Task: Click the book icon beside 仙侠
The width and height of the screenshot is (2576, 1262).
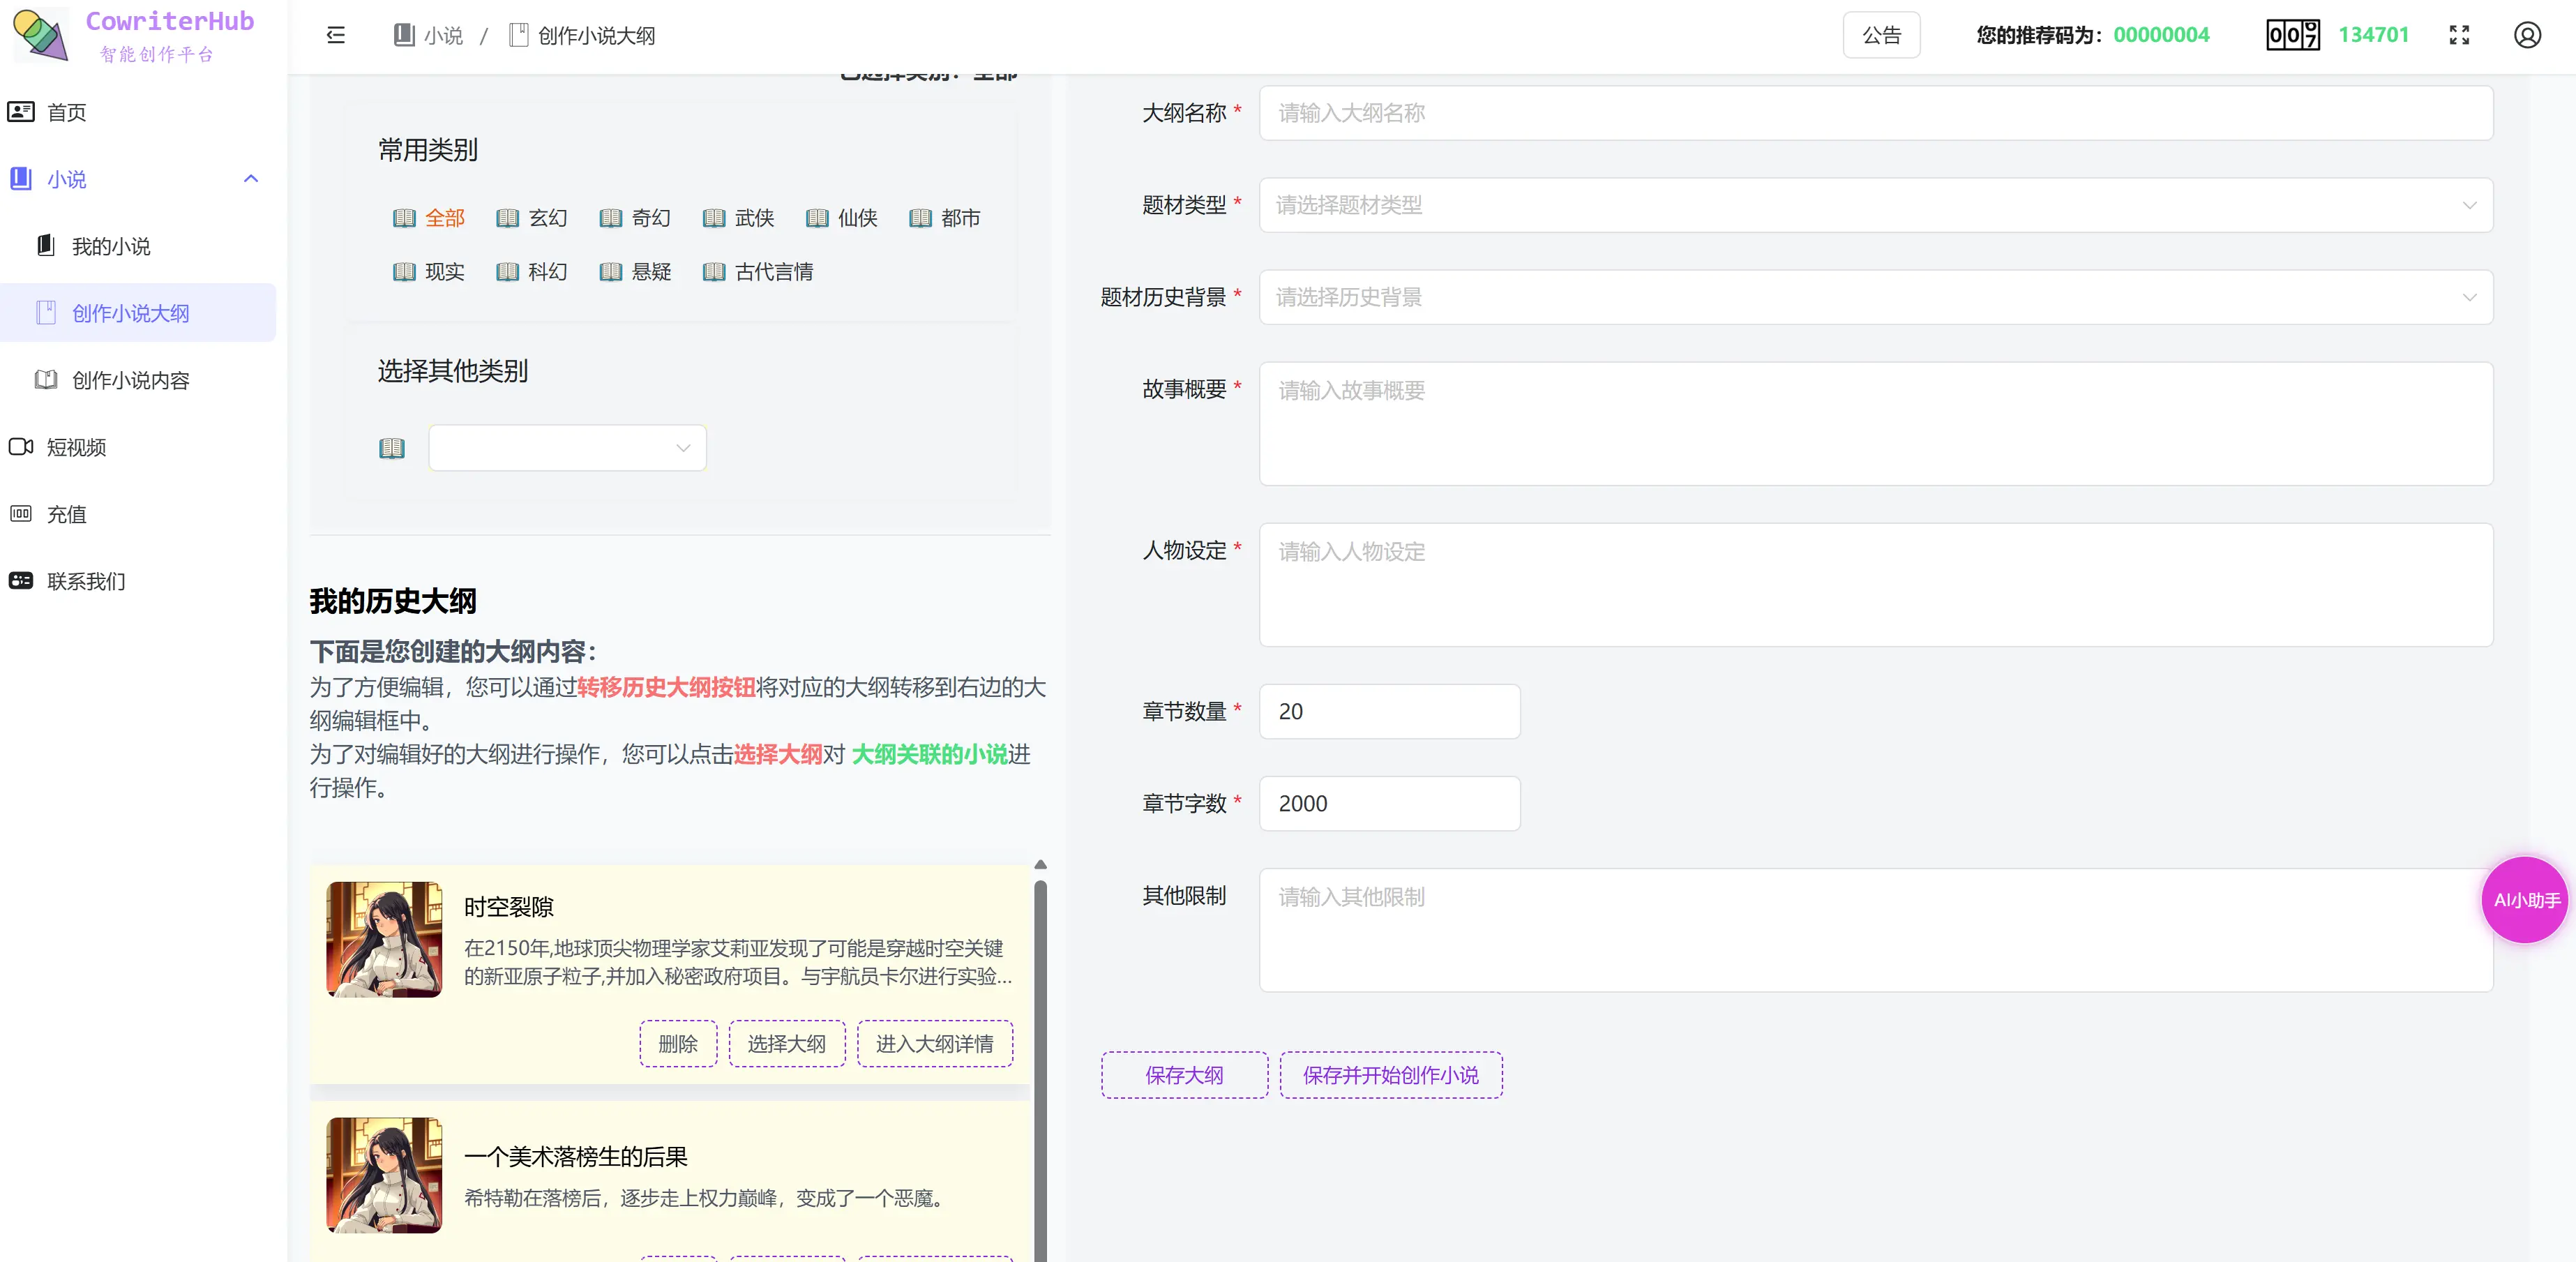Action: pyautogui.click(x=817, y=218)
